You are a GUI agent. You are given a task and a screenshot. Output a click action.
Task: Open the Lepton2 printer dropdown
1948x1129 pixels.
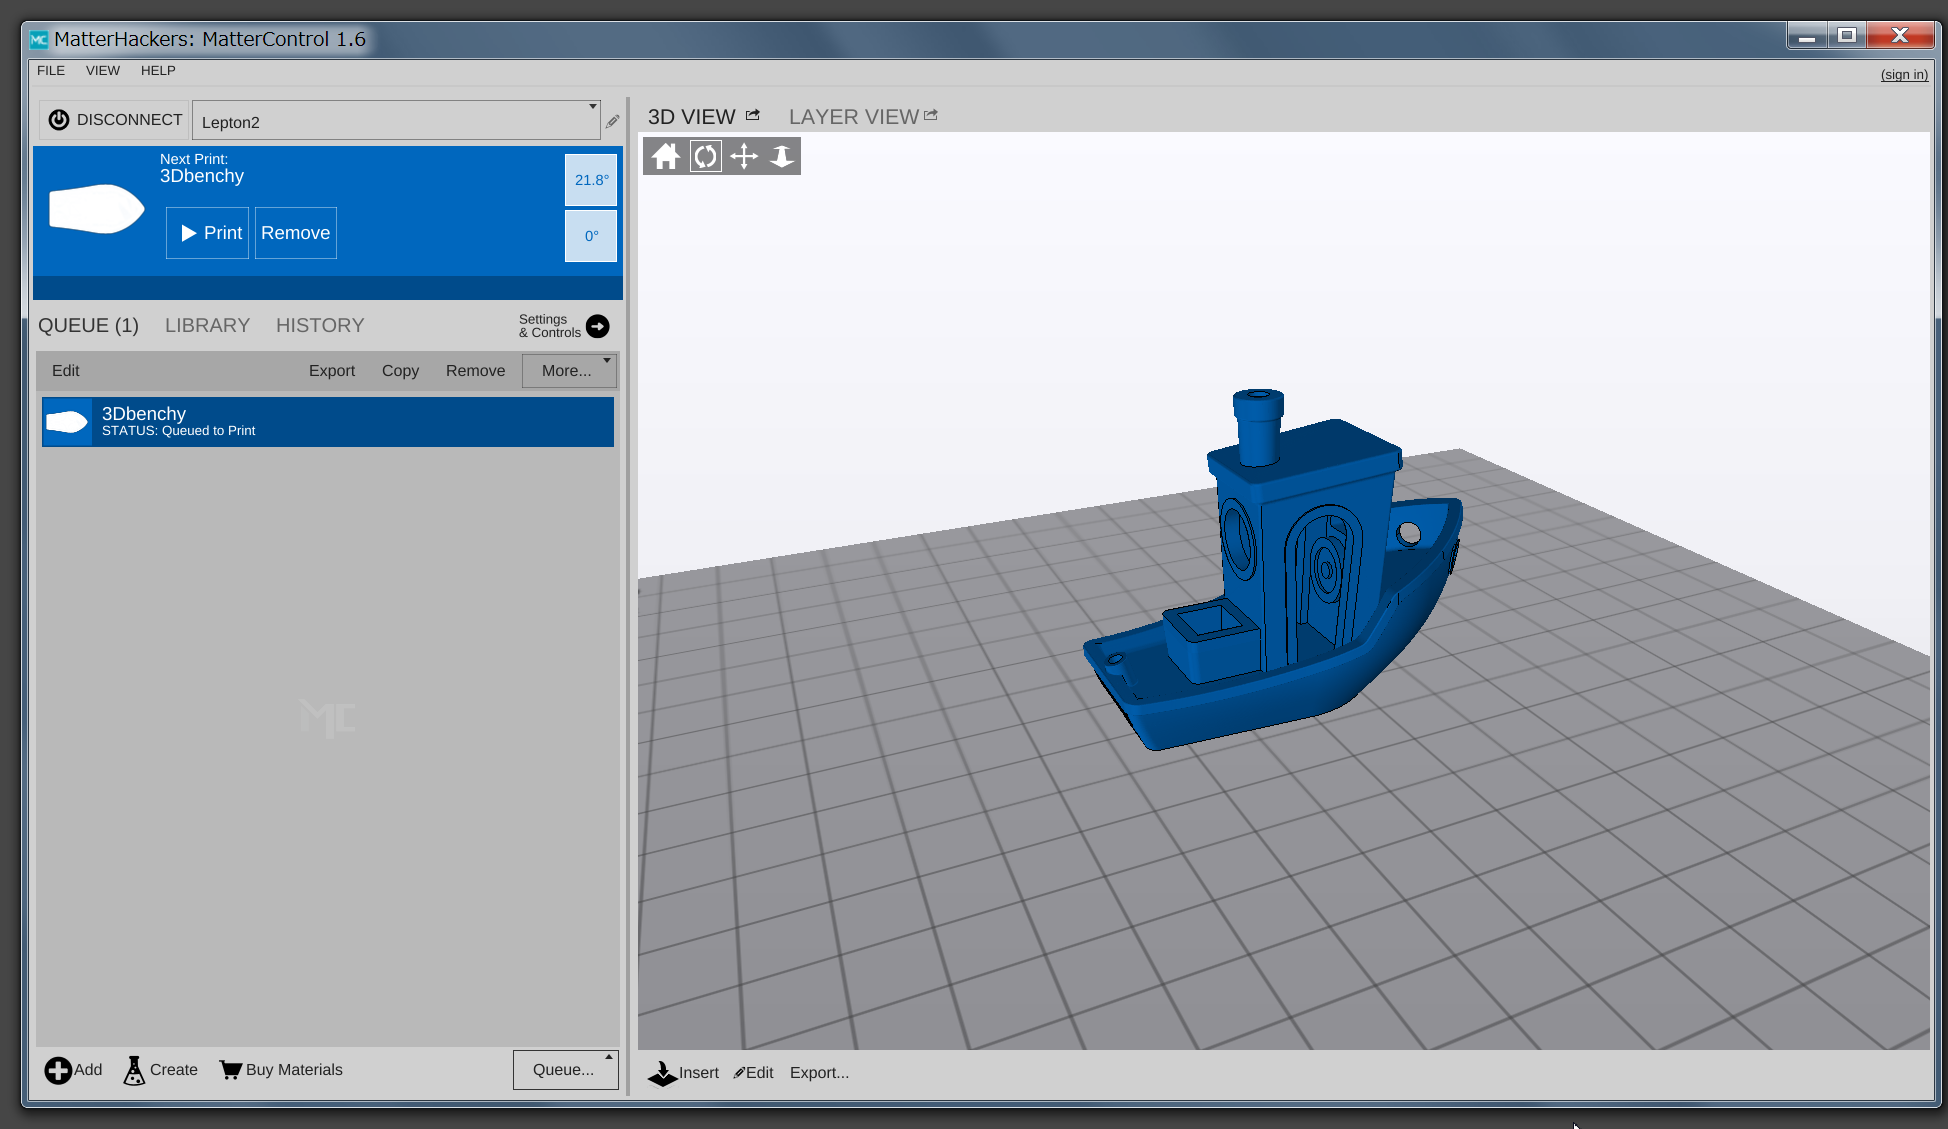pyautogui.click(x=396, y=121)
